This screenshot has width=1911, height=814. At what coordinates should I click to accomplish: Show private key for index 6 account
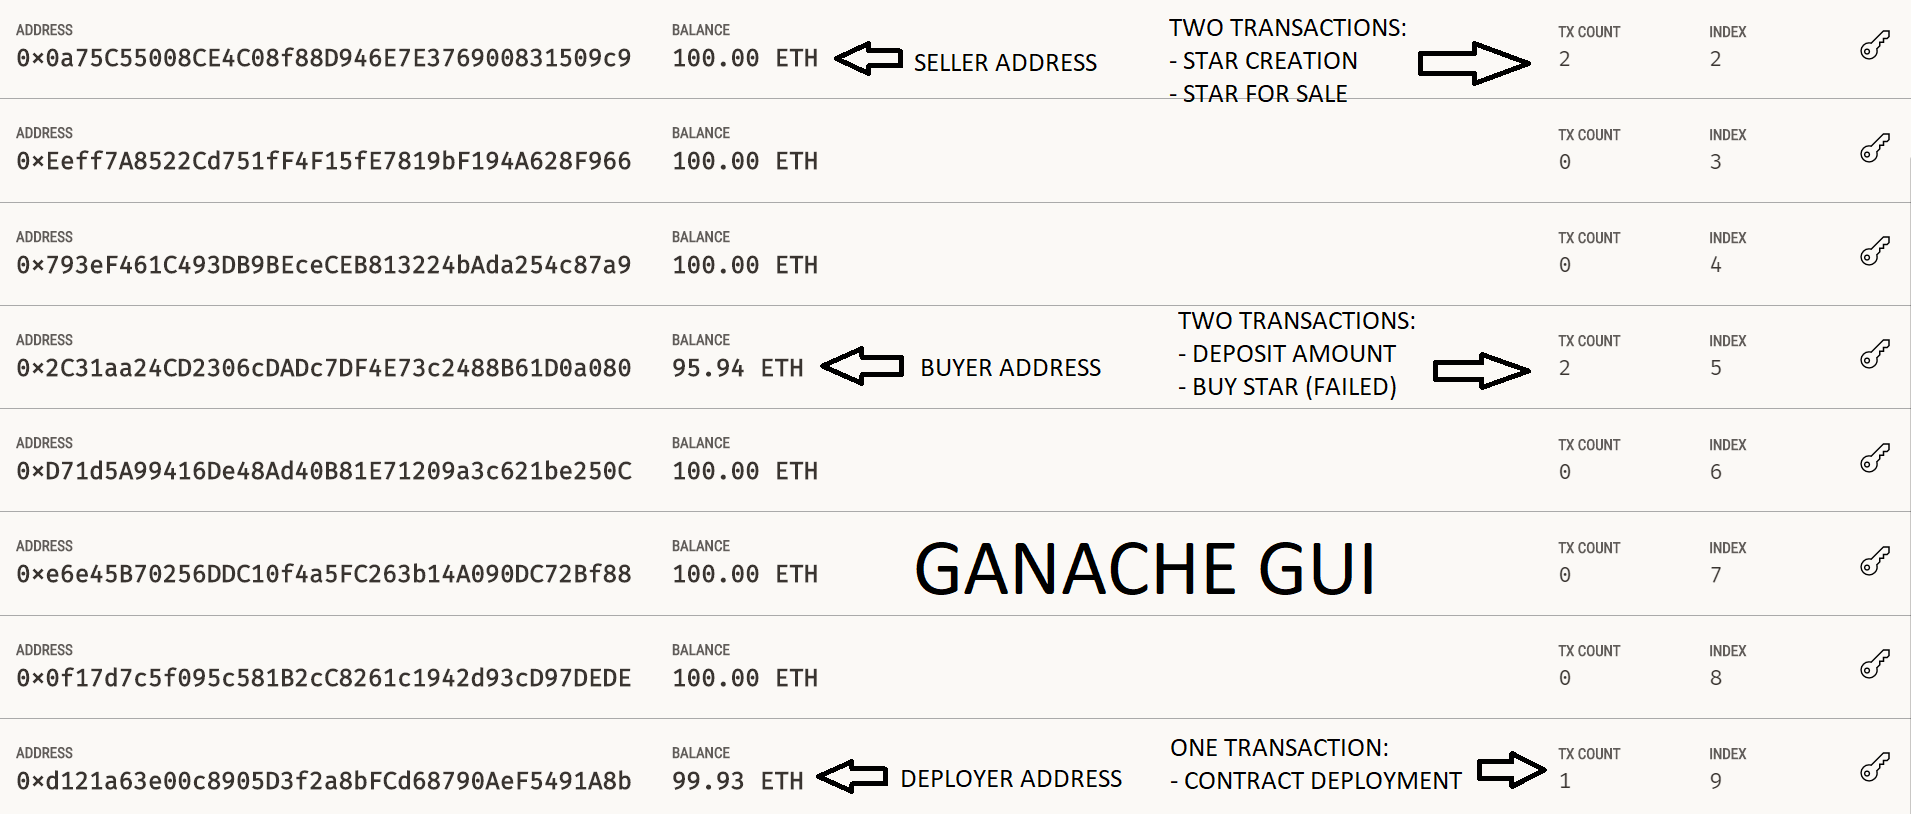pos(1874,458)
